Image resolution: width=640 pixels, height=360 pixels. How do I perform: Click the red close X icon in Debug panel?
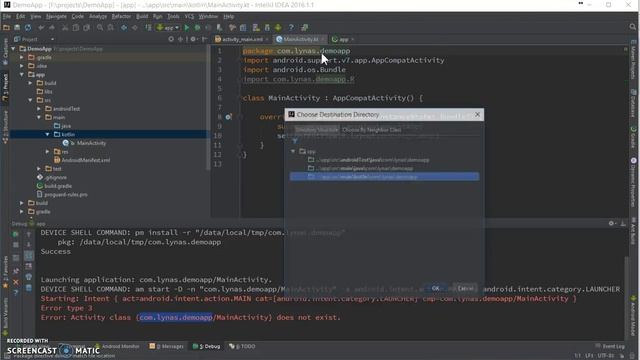[16, 282]
